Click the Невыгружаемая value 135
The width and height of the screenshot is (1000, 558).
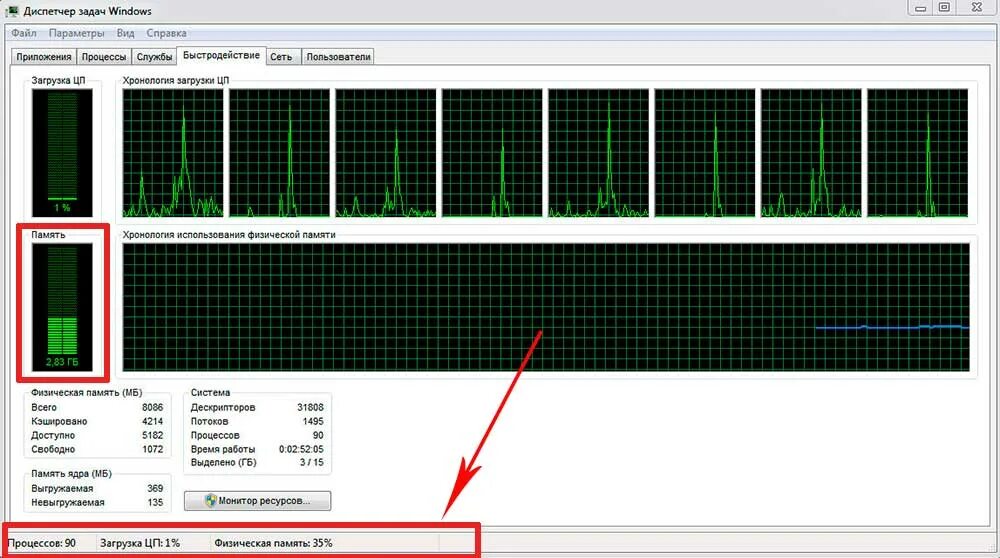(x=155, y=502)
